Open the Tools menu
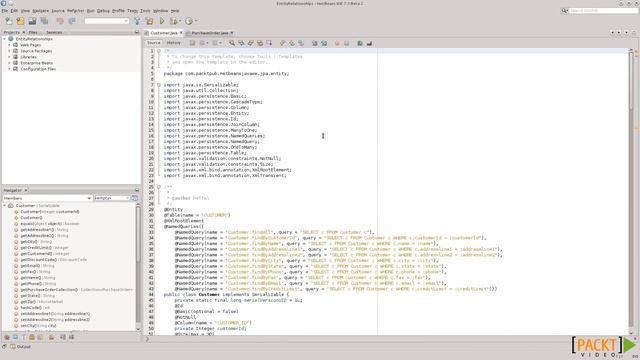 pos(145,11)
